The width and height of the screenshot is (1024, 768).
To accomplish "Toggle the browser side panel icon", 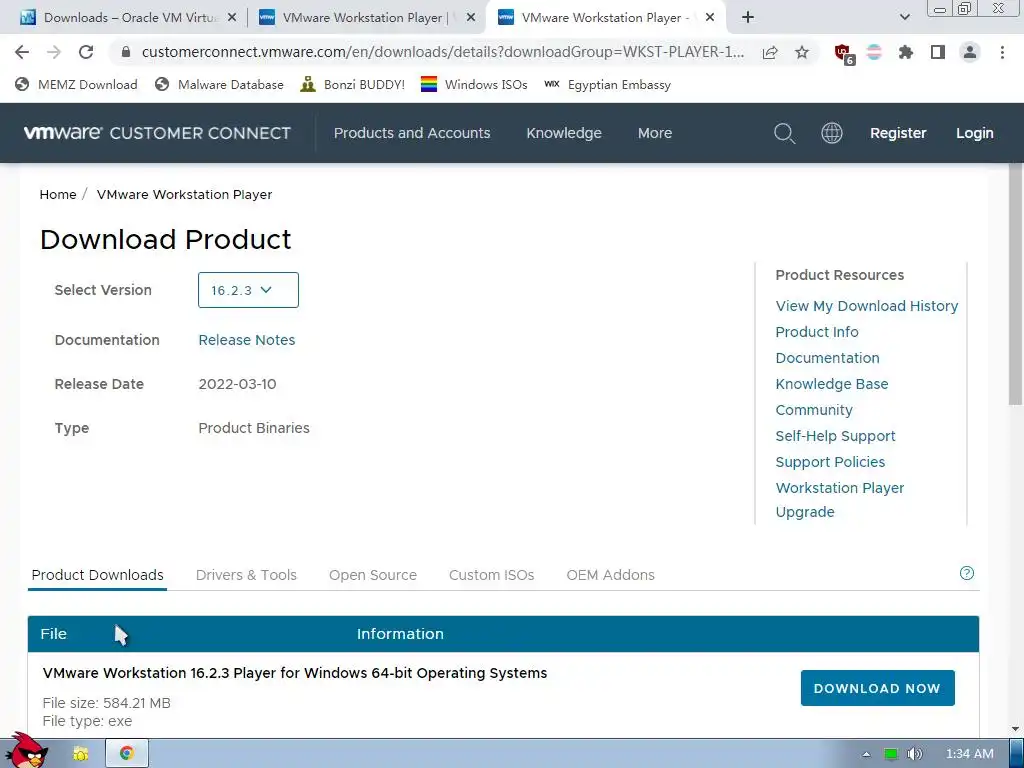I will pos(938,52).
